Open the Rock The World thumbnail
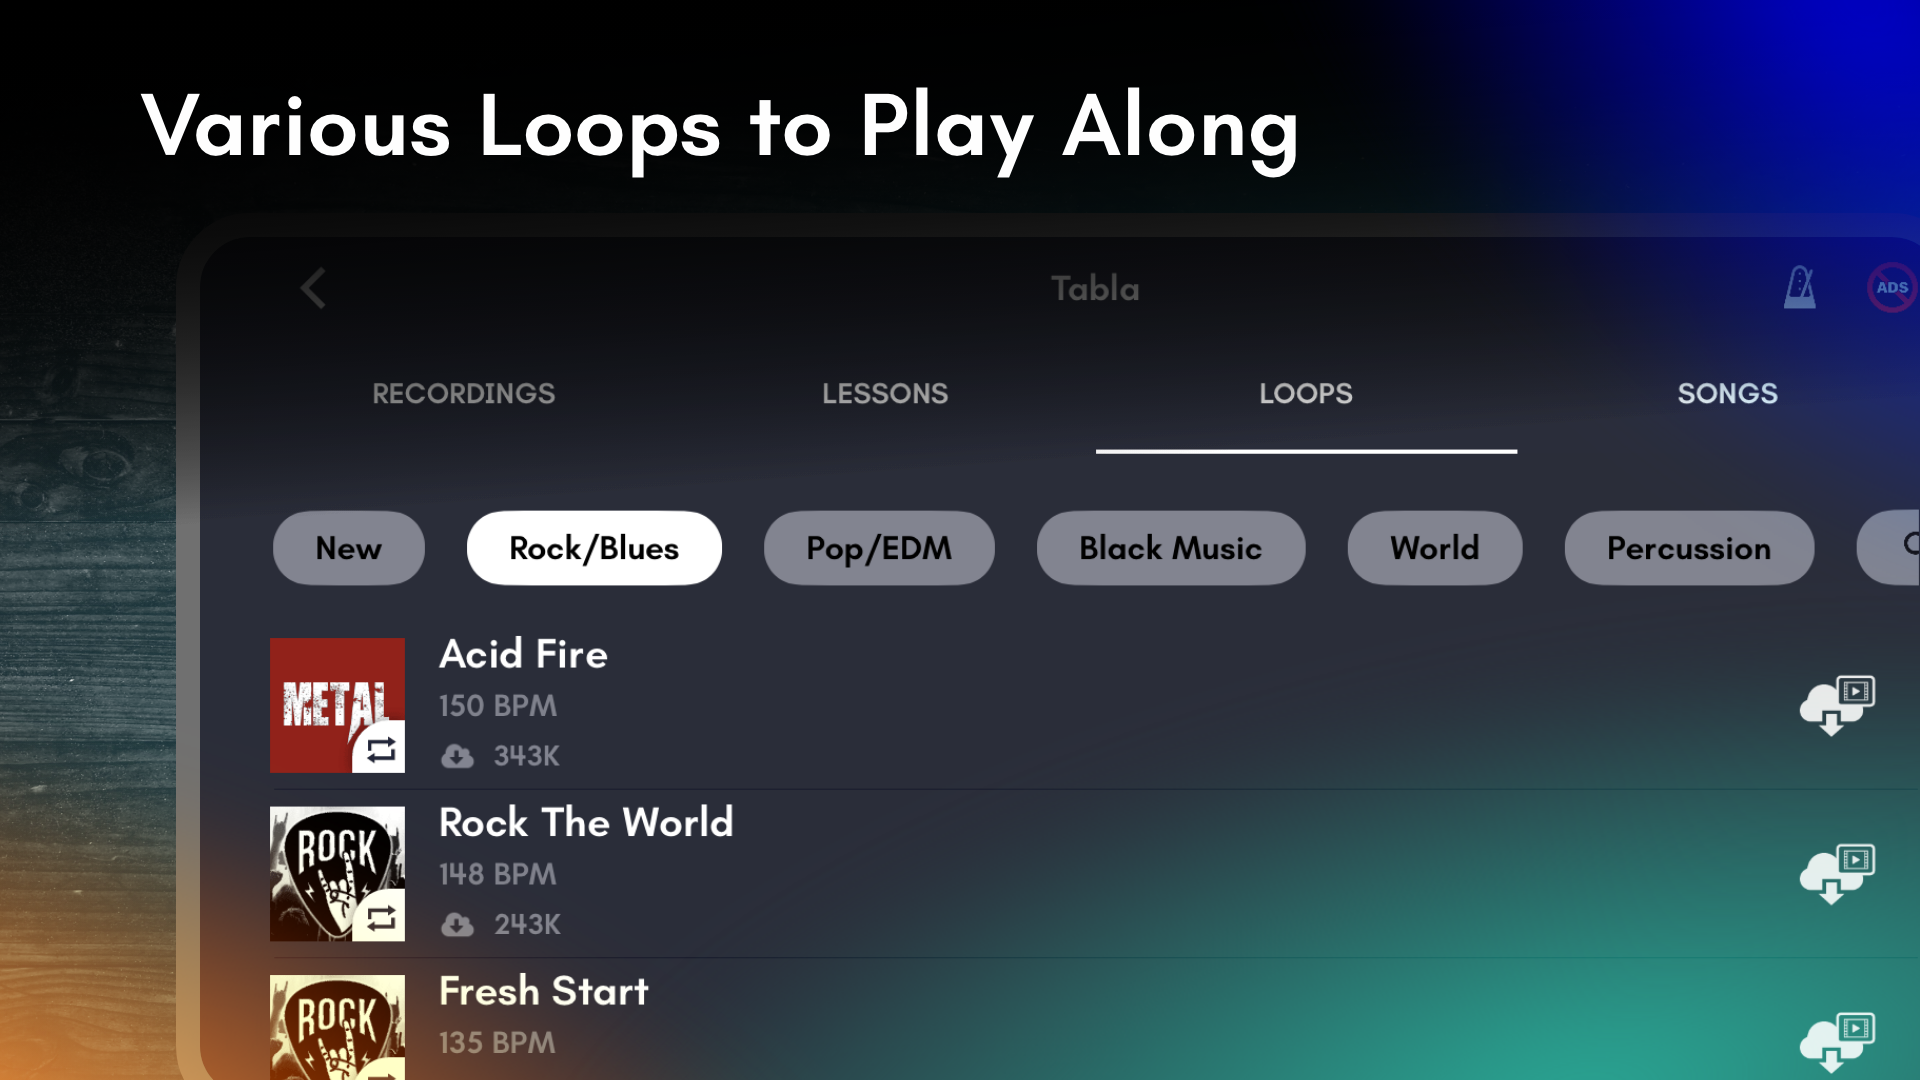Viewport: 1920px width, 1080px height. [x=337, y=873]
